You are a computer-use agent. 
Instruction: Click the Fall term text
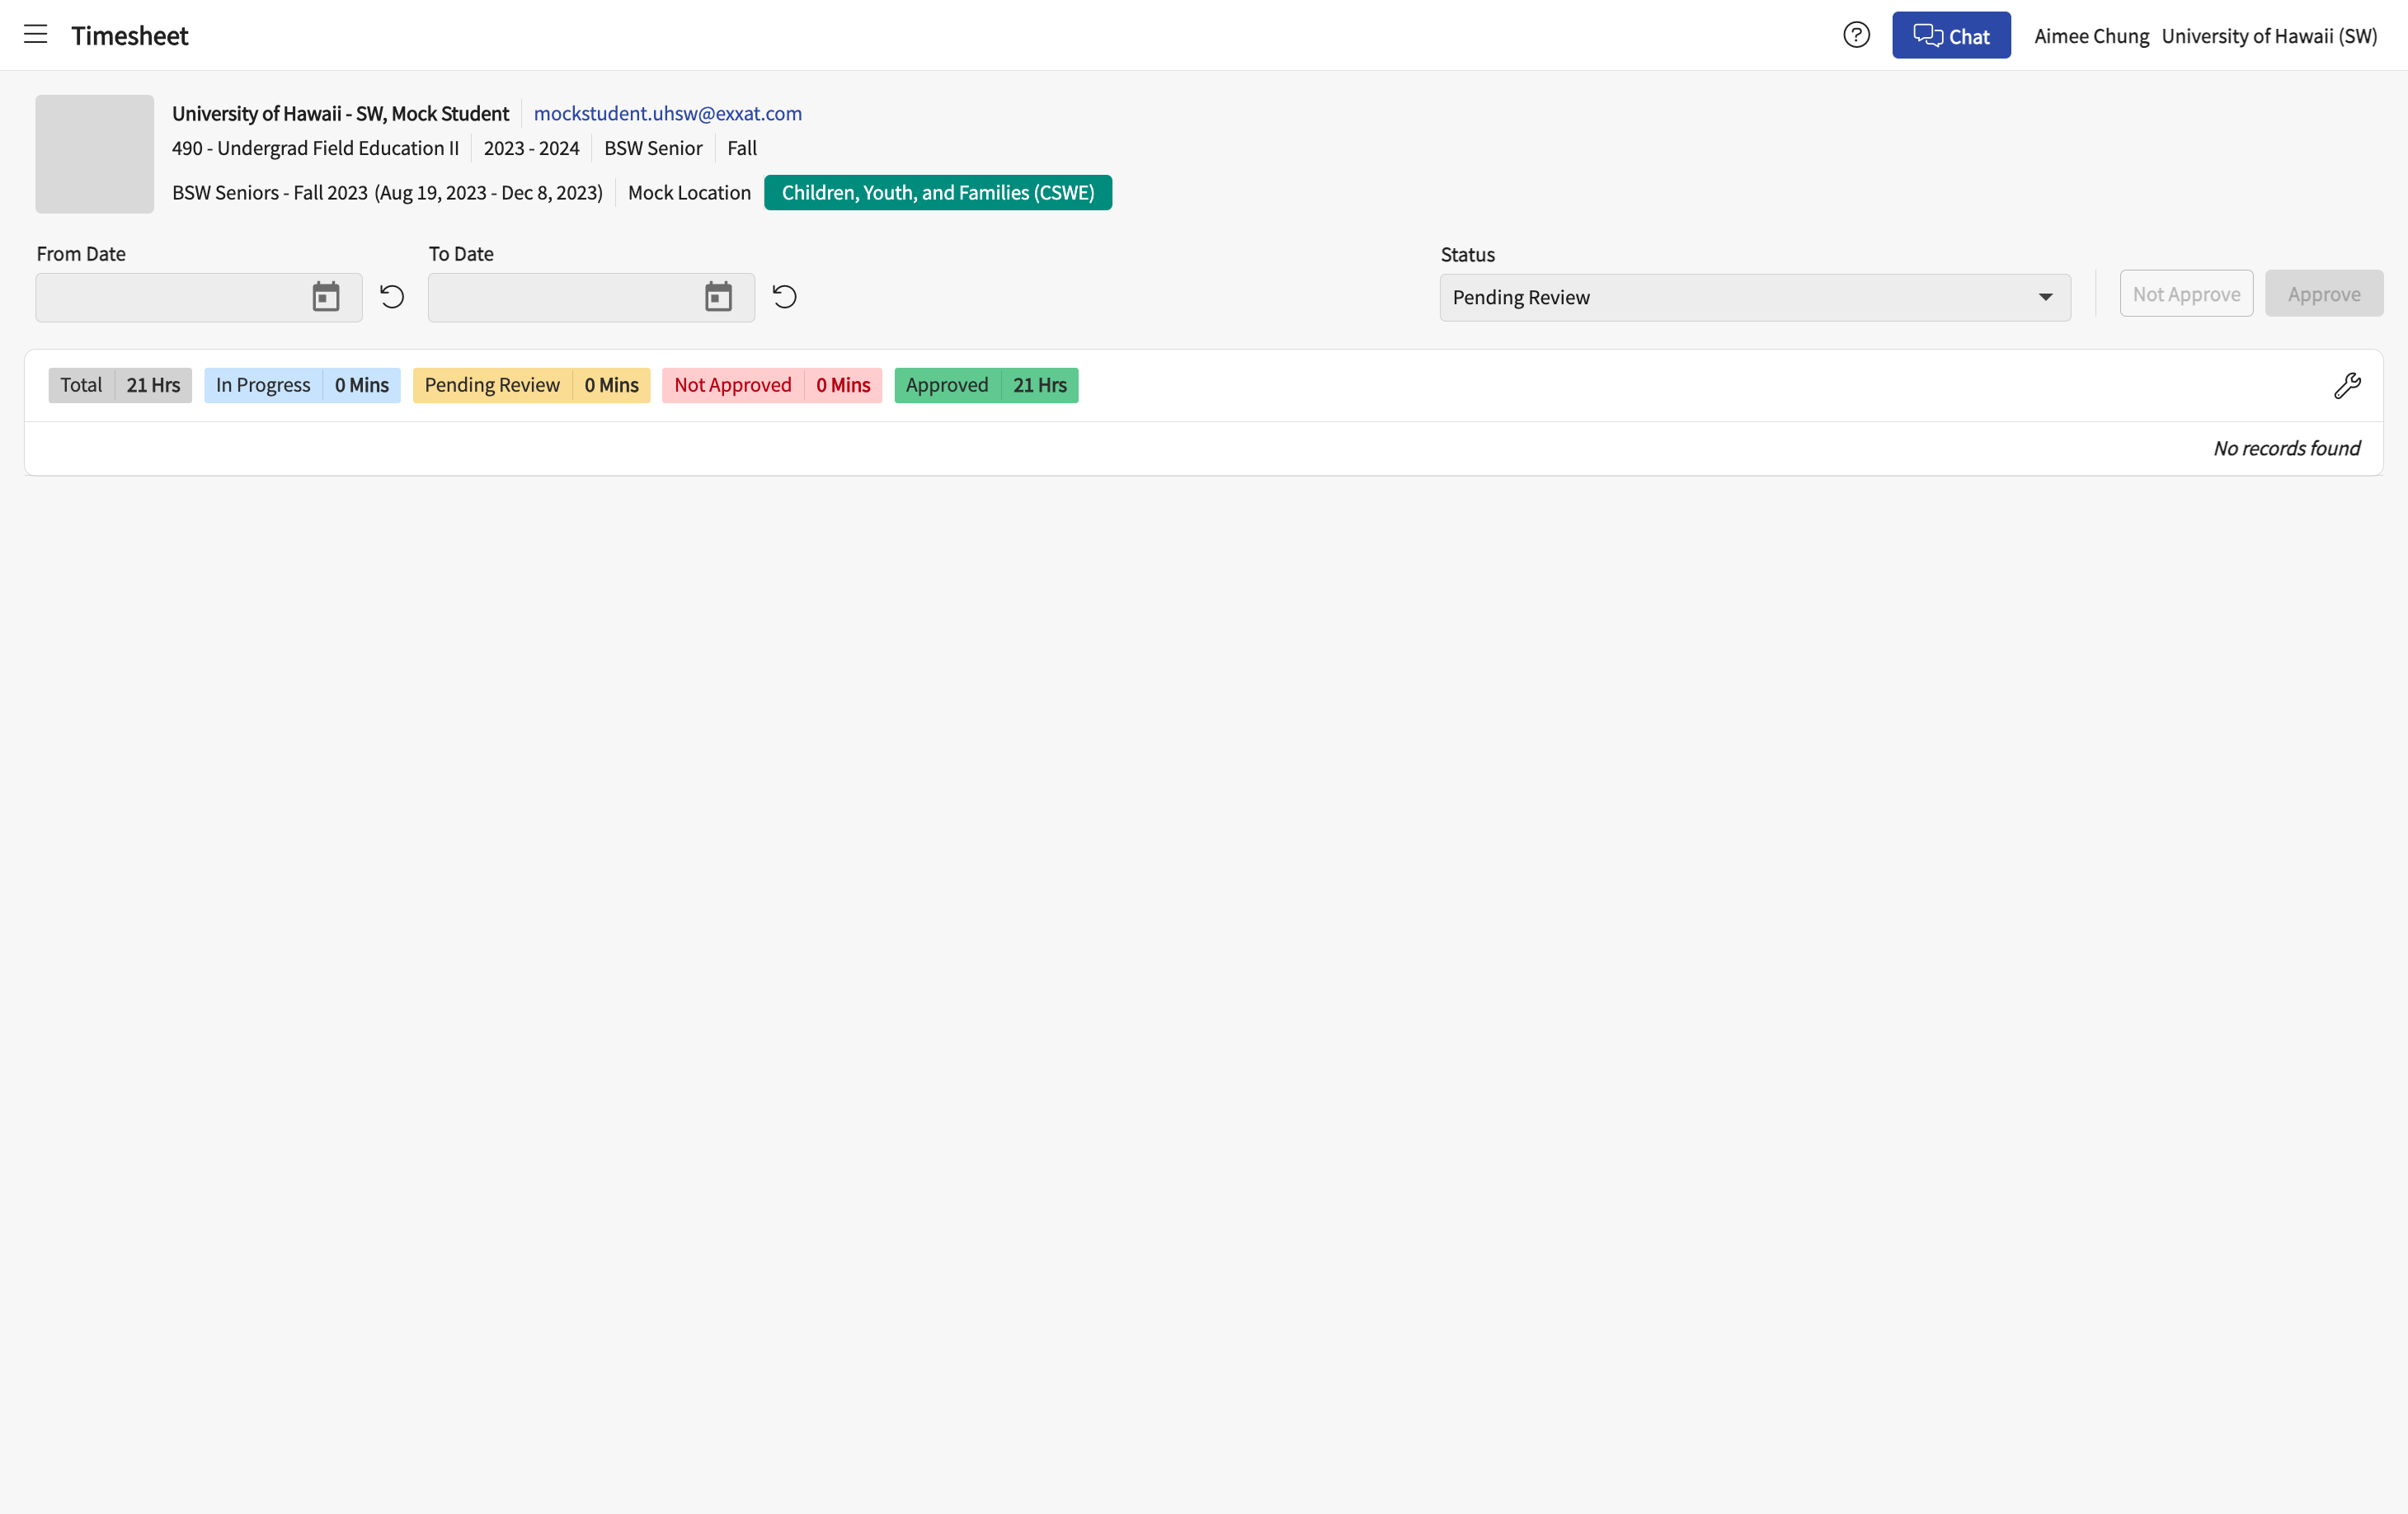pyautogui.click(x=741, y=148)
